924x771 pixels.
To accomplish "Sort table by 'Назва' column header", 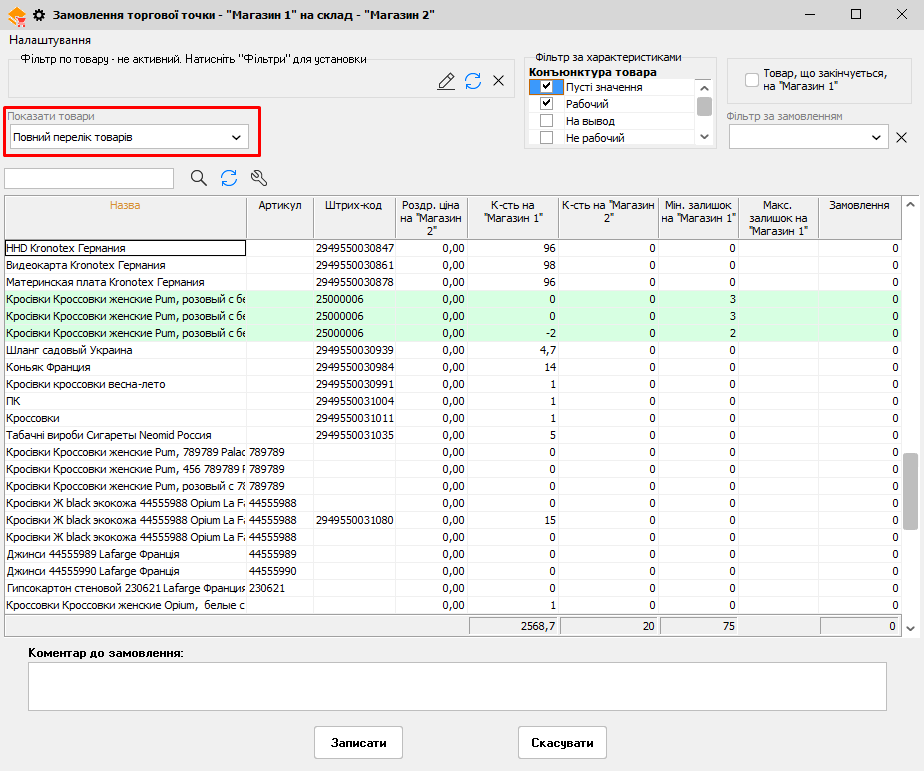I will coord(125,205).
